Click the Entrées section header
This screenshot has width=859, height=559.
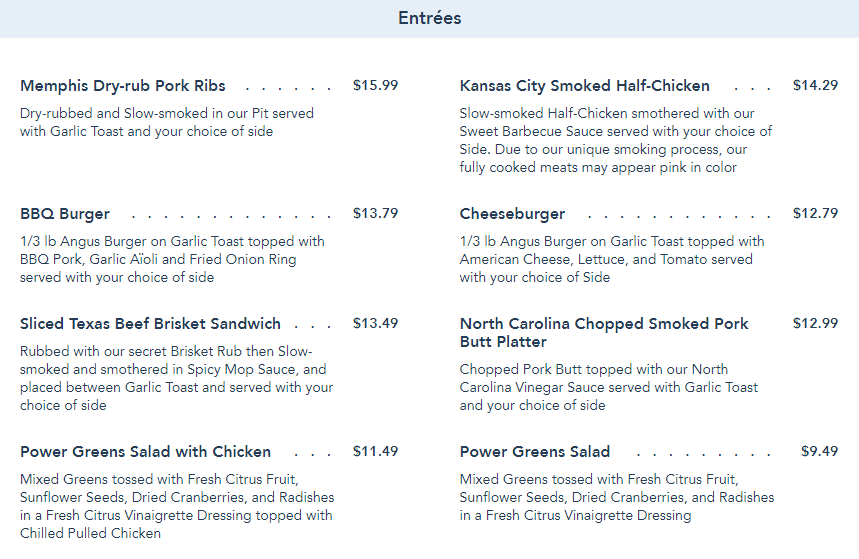tap(429, 19)
